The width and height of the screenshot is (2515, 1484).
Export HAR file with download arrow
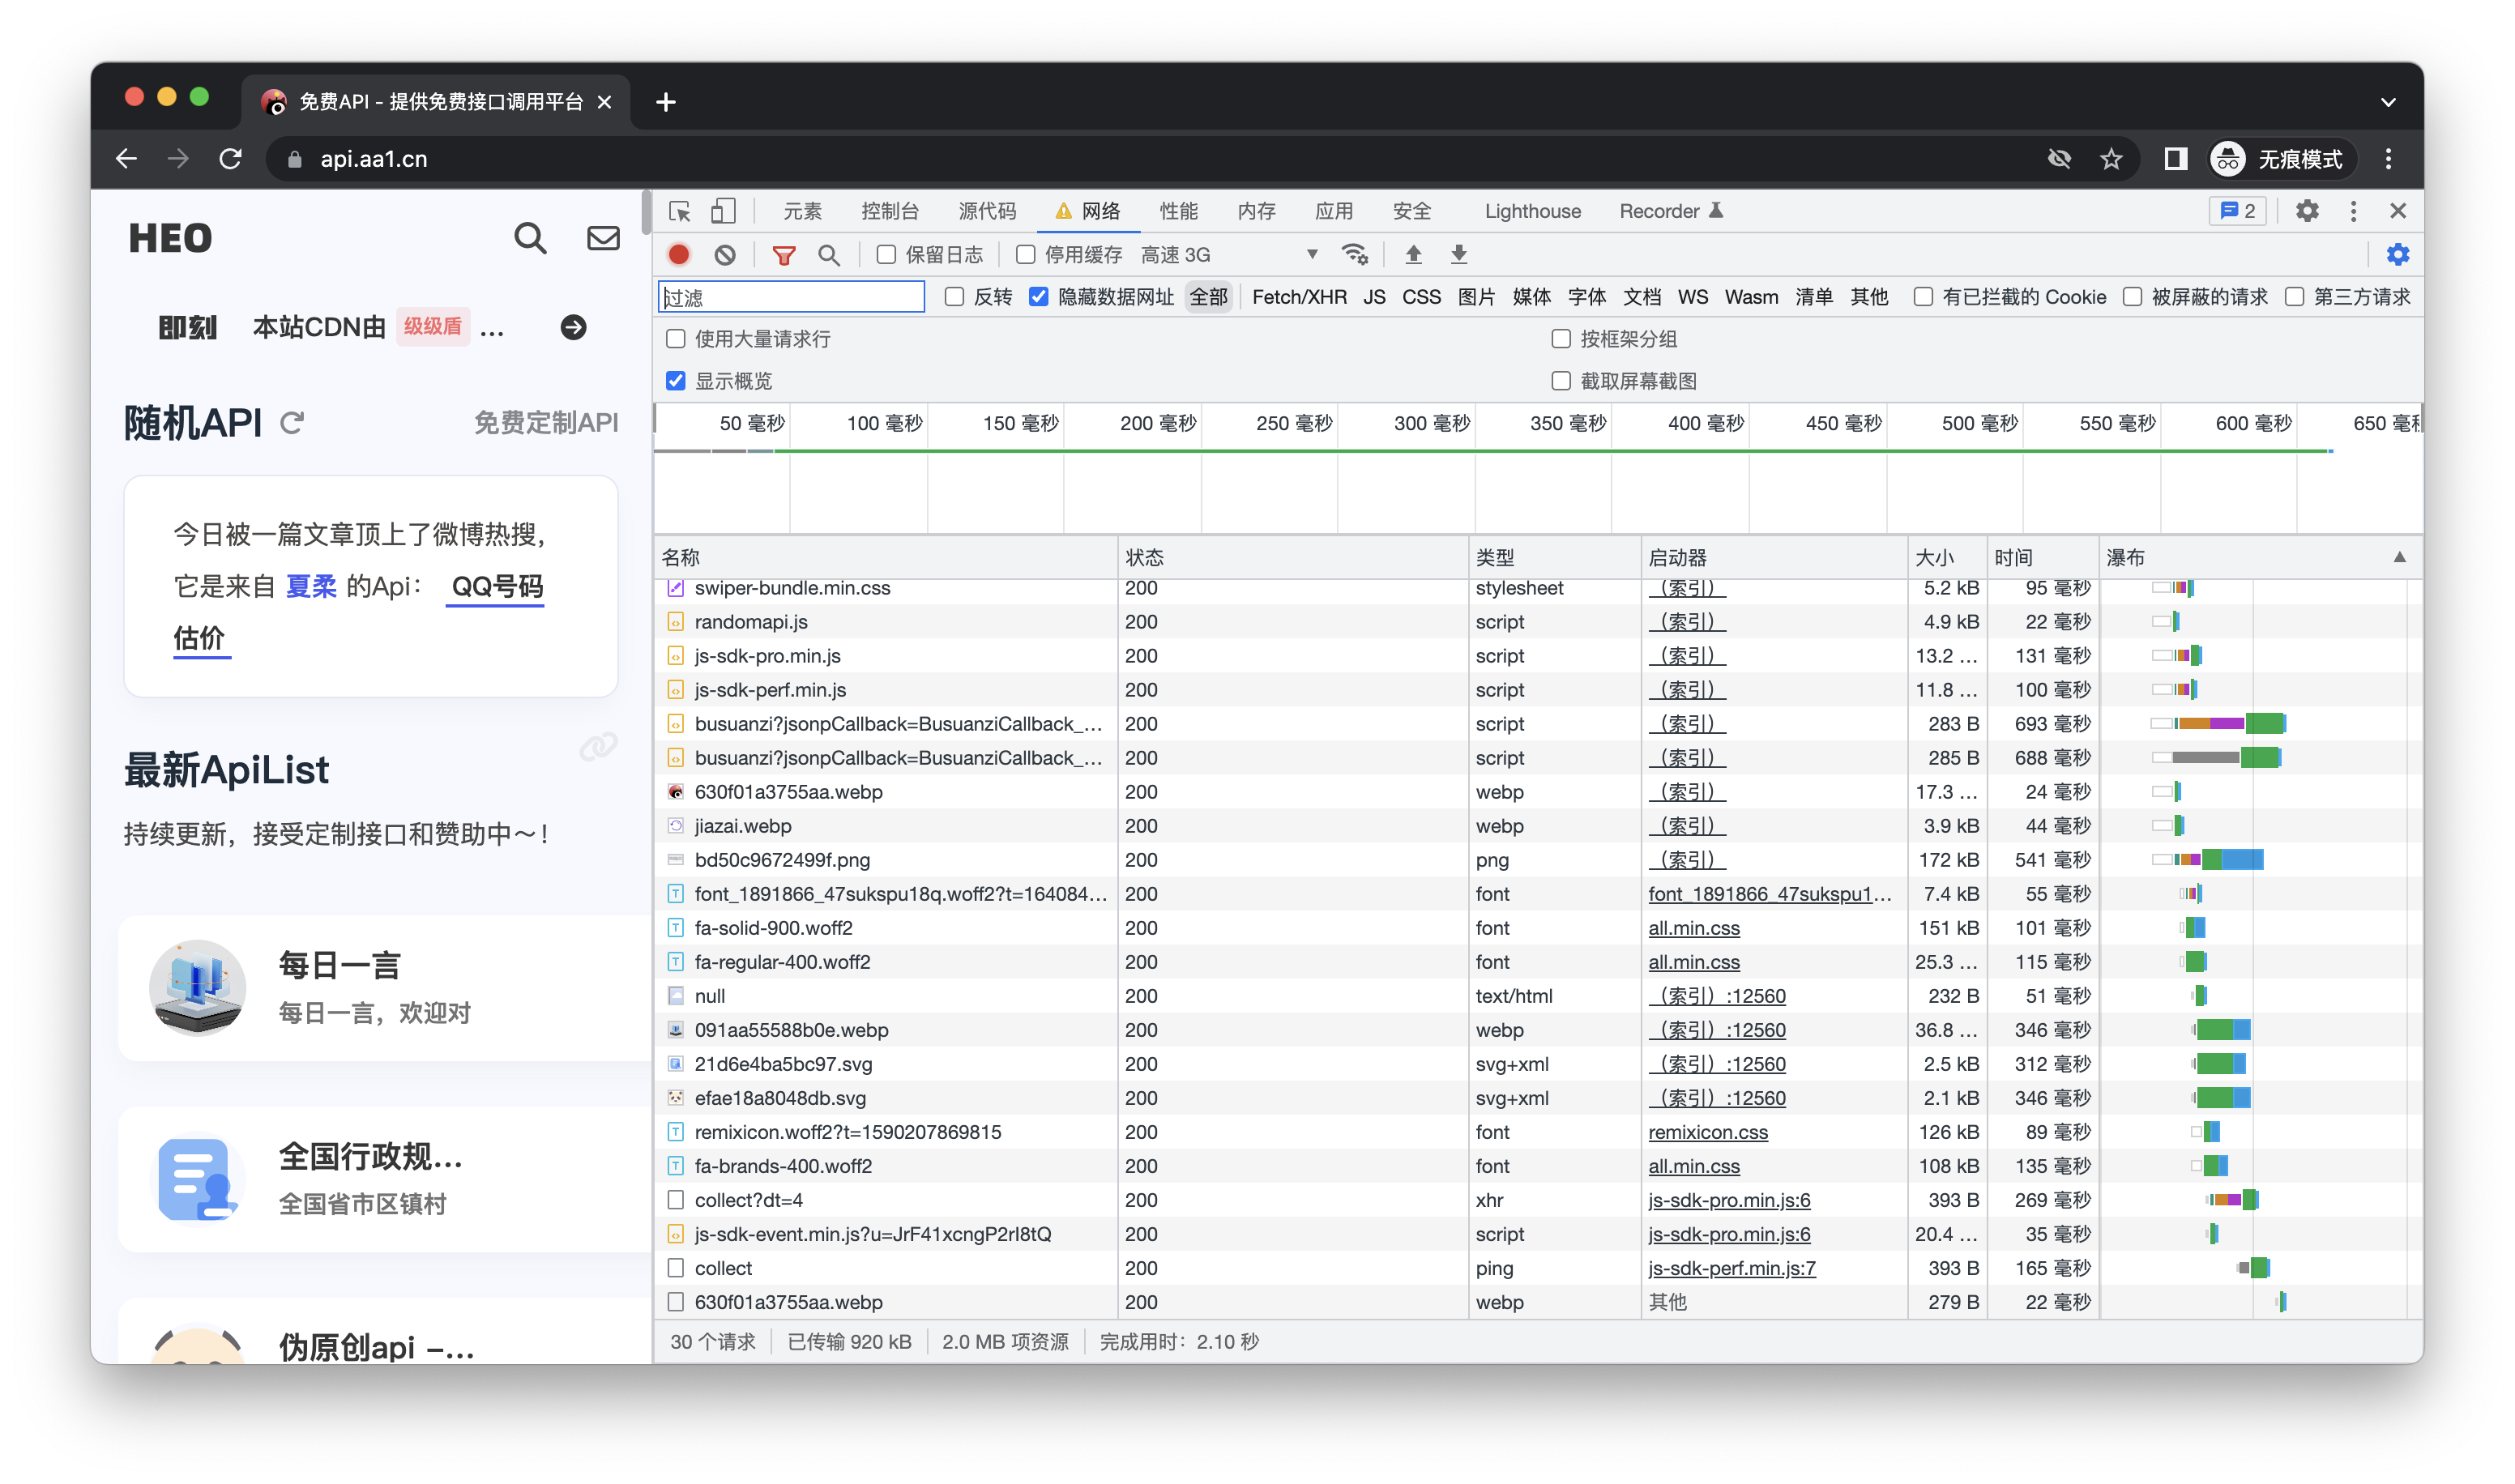1459,255
